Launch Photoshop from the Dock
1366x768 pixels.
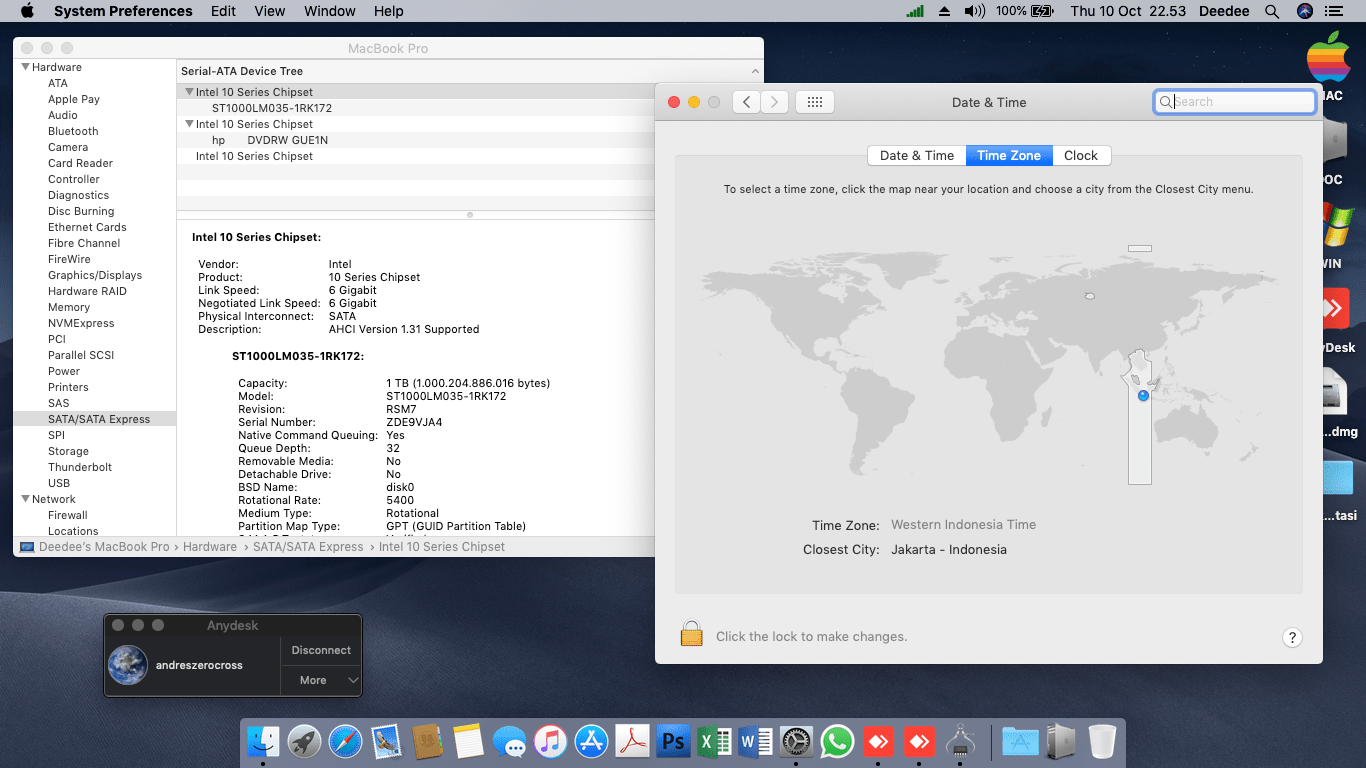pos(673,741)
